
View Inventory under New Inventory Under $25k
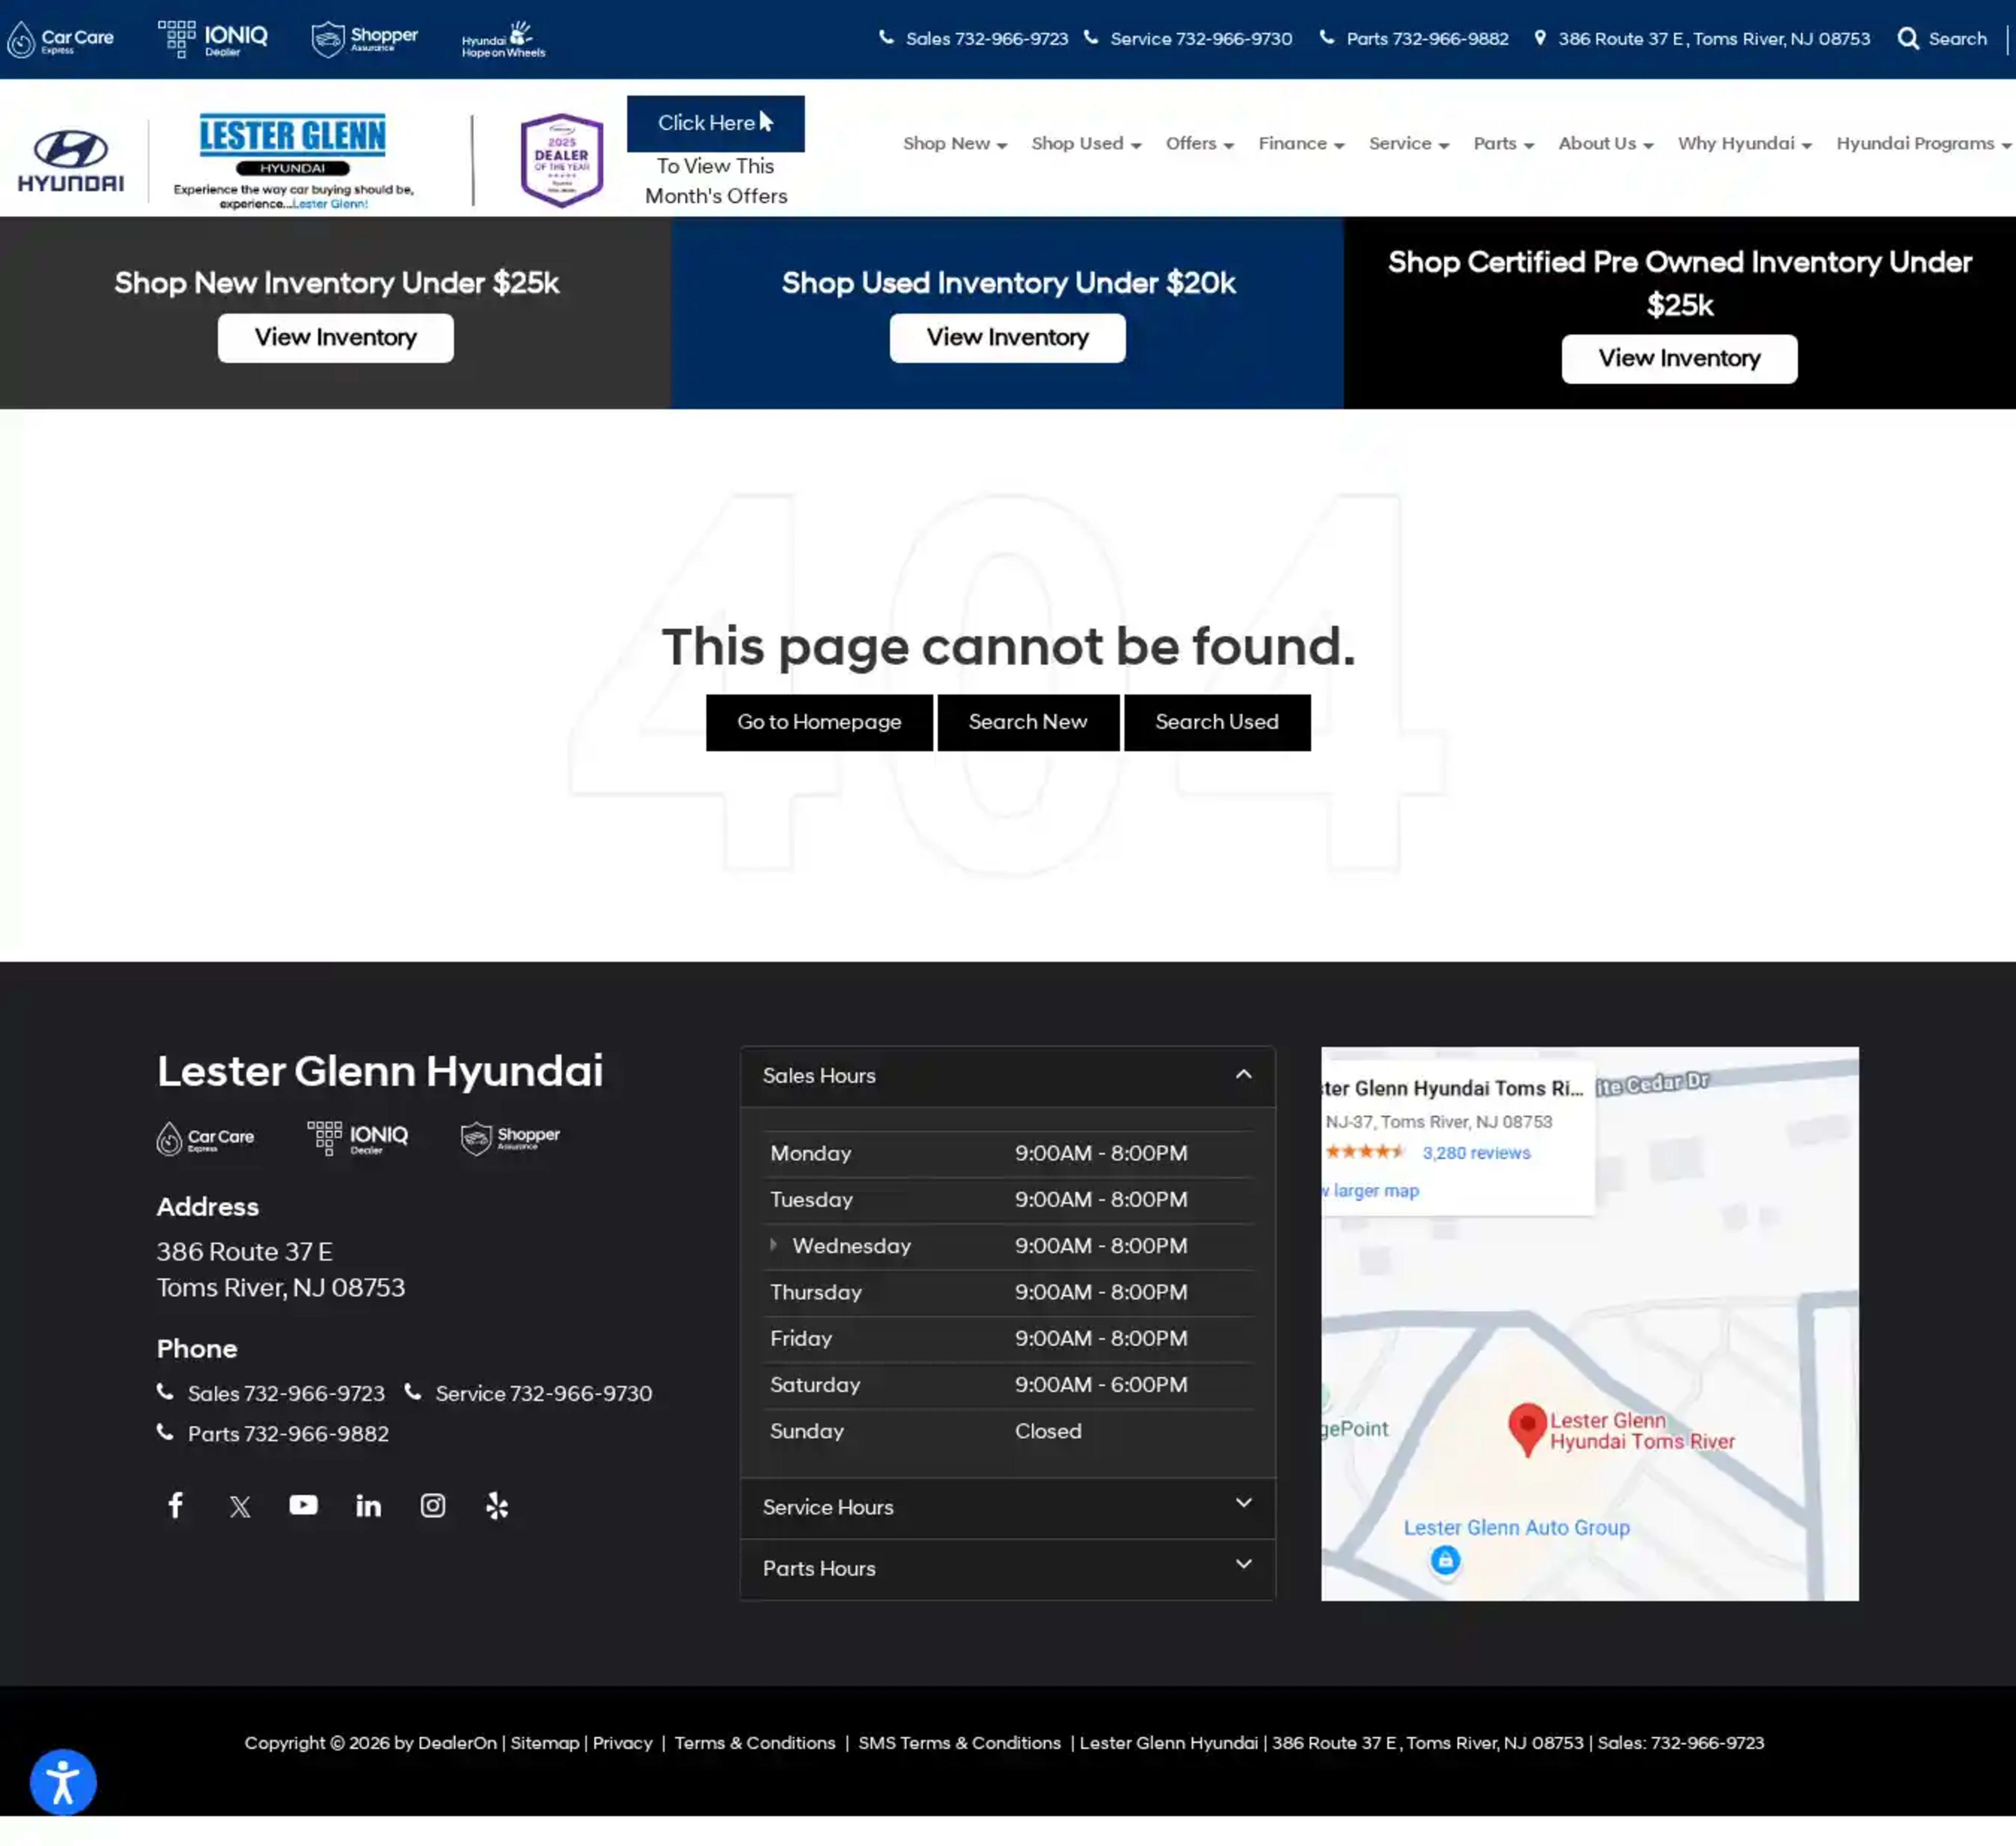coord(335,338)
